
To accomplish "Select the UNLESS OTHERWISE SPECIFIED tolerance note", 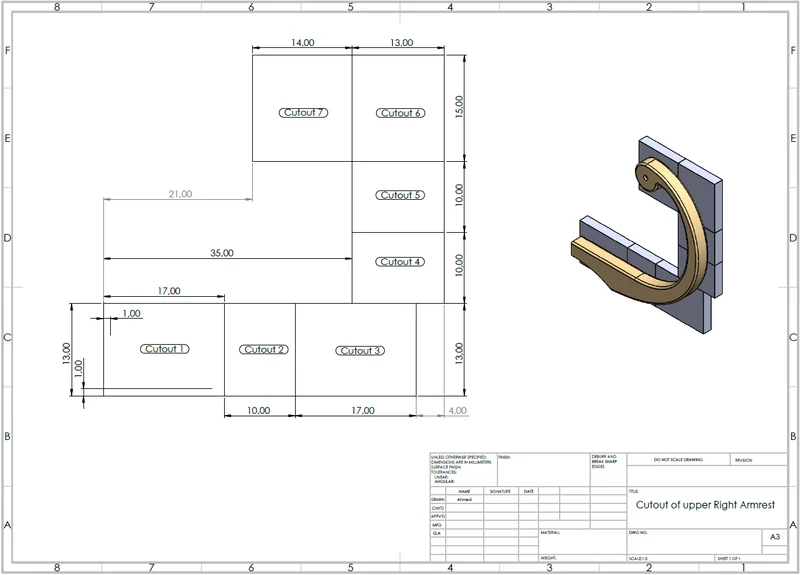I will [461, 469].
